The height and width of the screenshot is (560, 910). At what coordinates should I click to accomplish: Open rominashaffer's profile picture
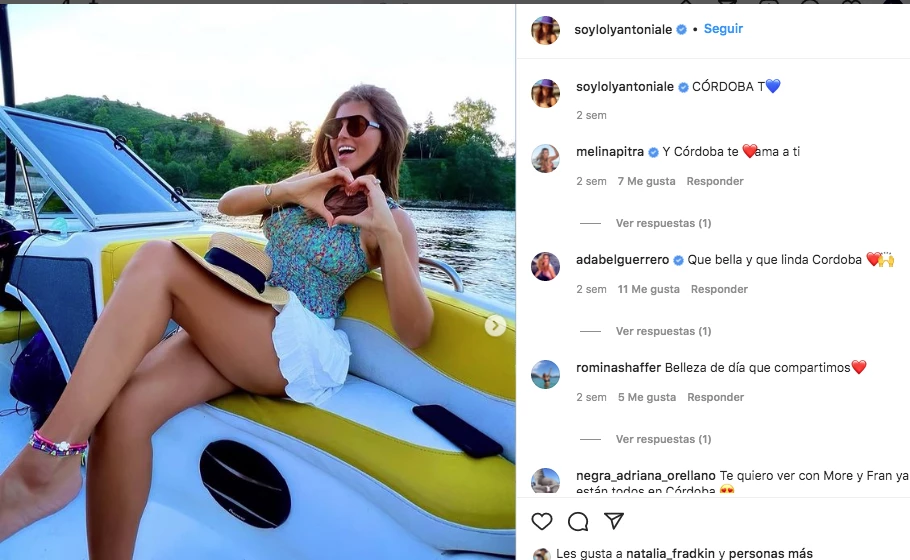click(x=545, y=374)
